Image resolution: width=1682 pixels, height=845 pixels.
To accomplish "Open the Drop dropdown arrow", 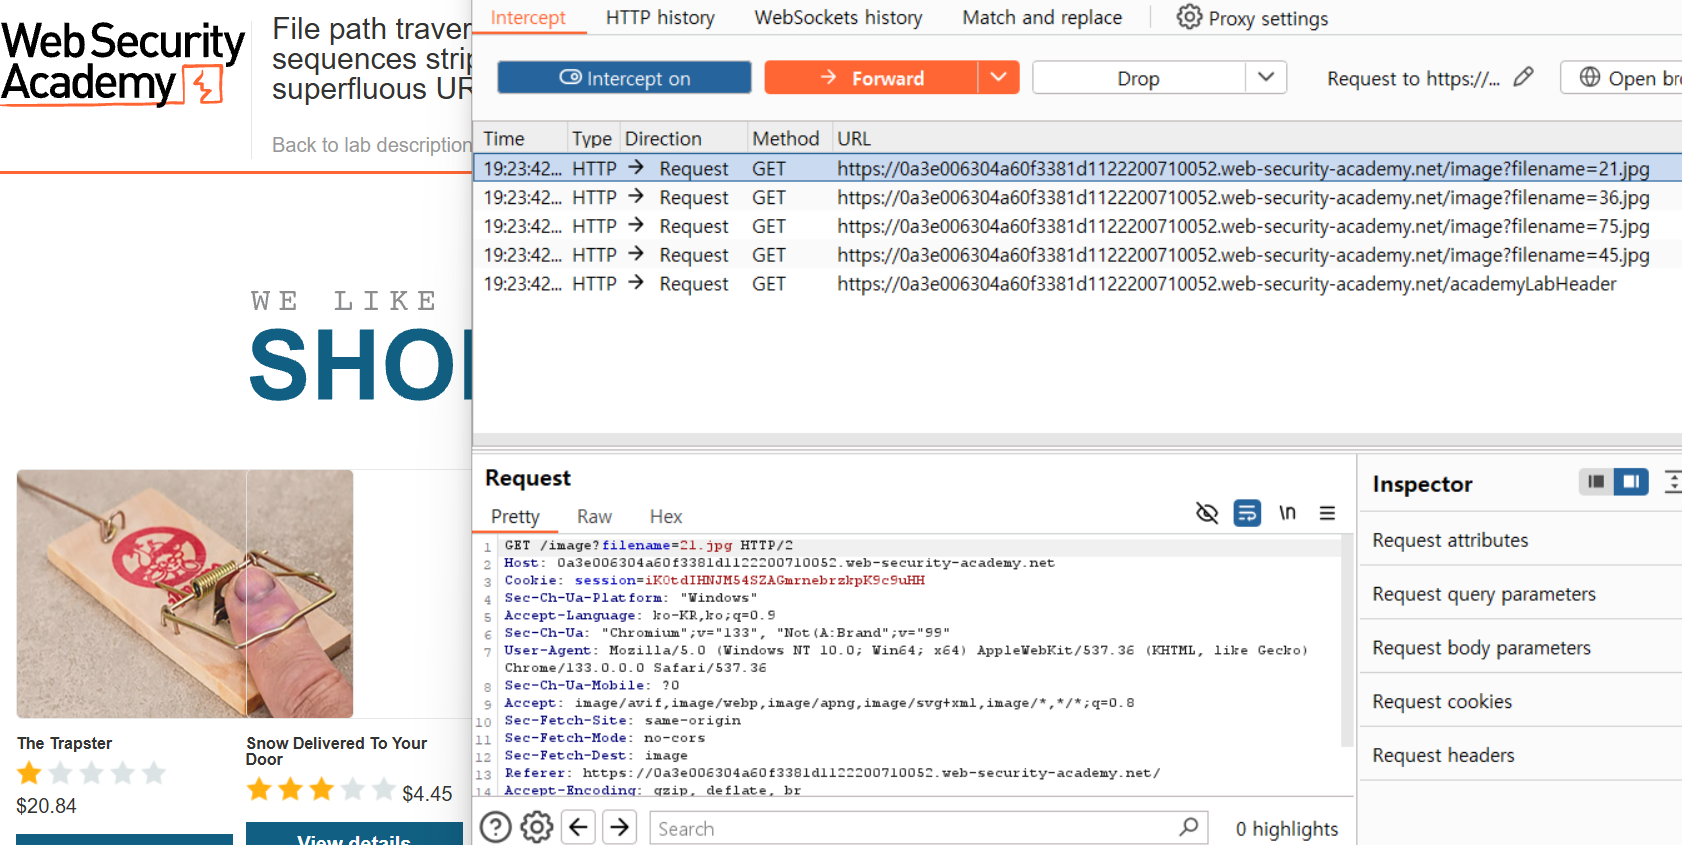I will 1266,78.
